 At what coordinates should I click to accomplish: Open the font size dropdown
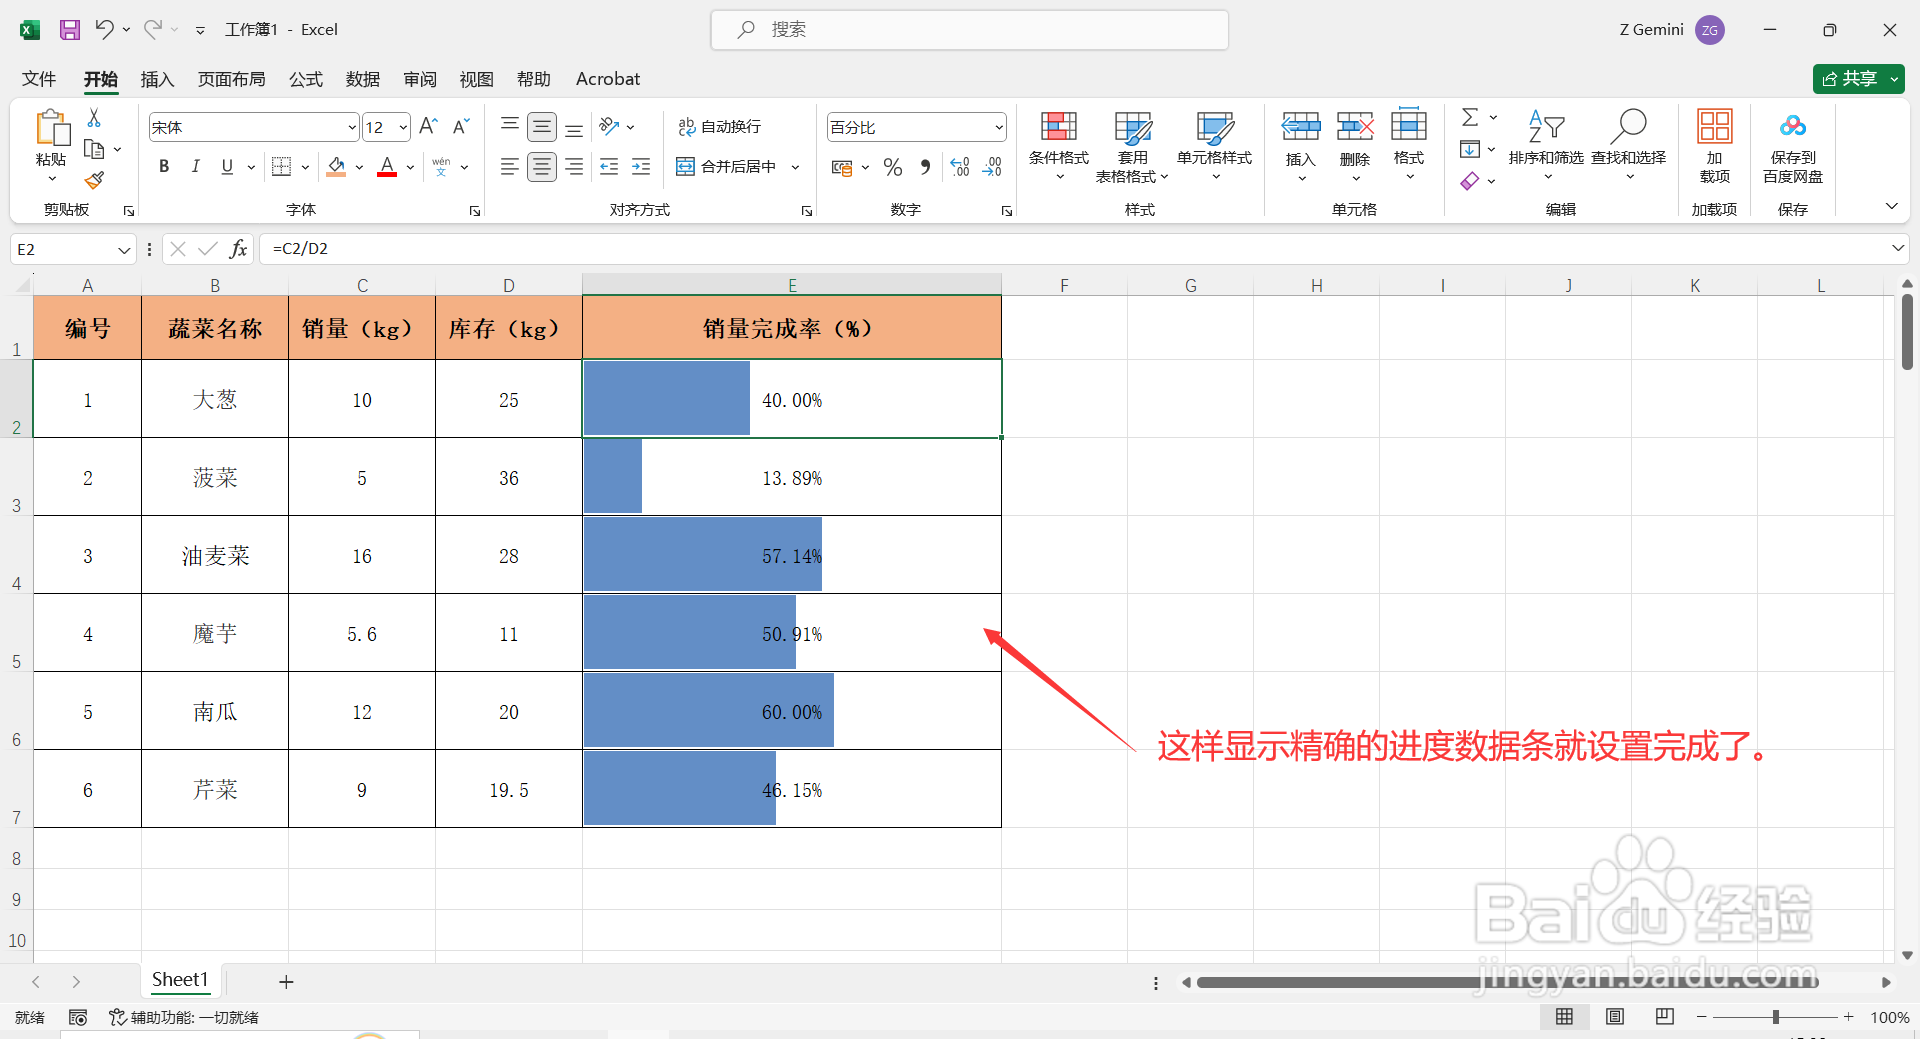click(403, 127)
